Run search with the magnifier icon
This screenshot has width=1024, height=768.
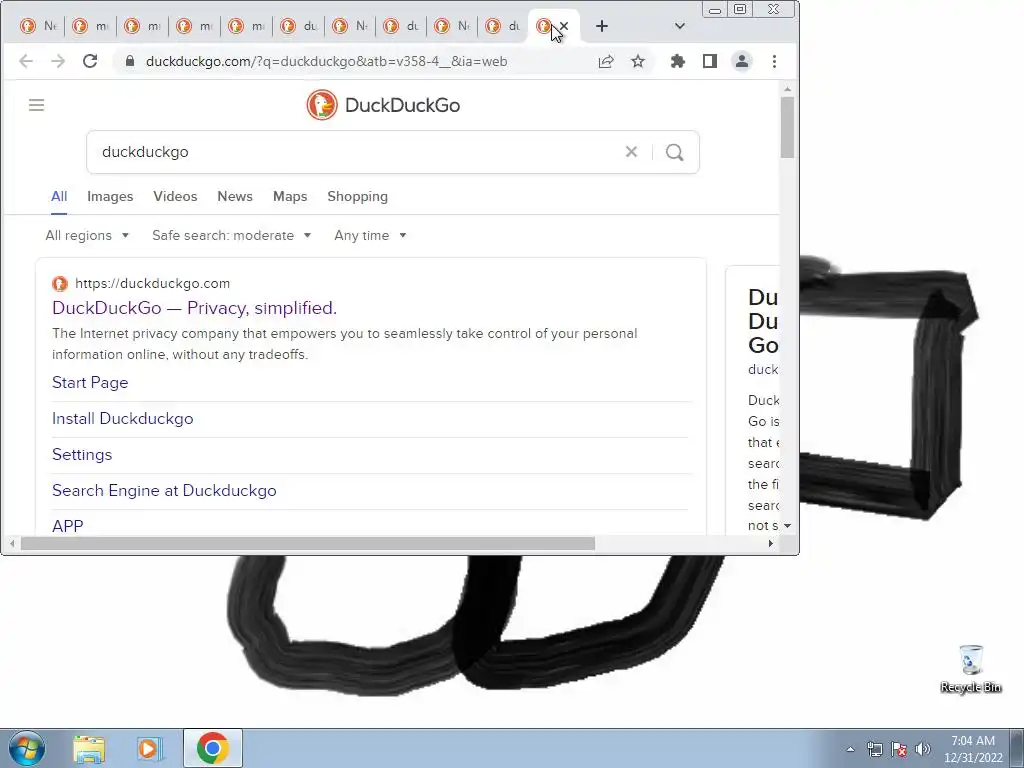click(675, 152)
